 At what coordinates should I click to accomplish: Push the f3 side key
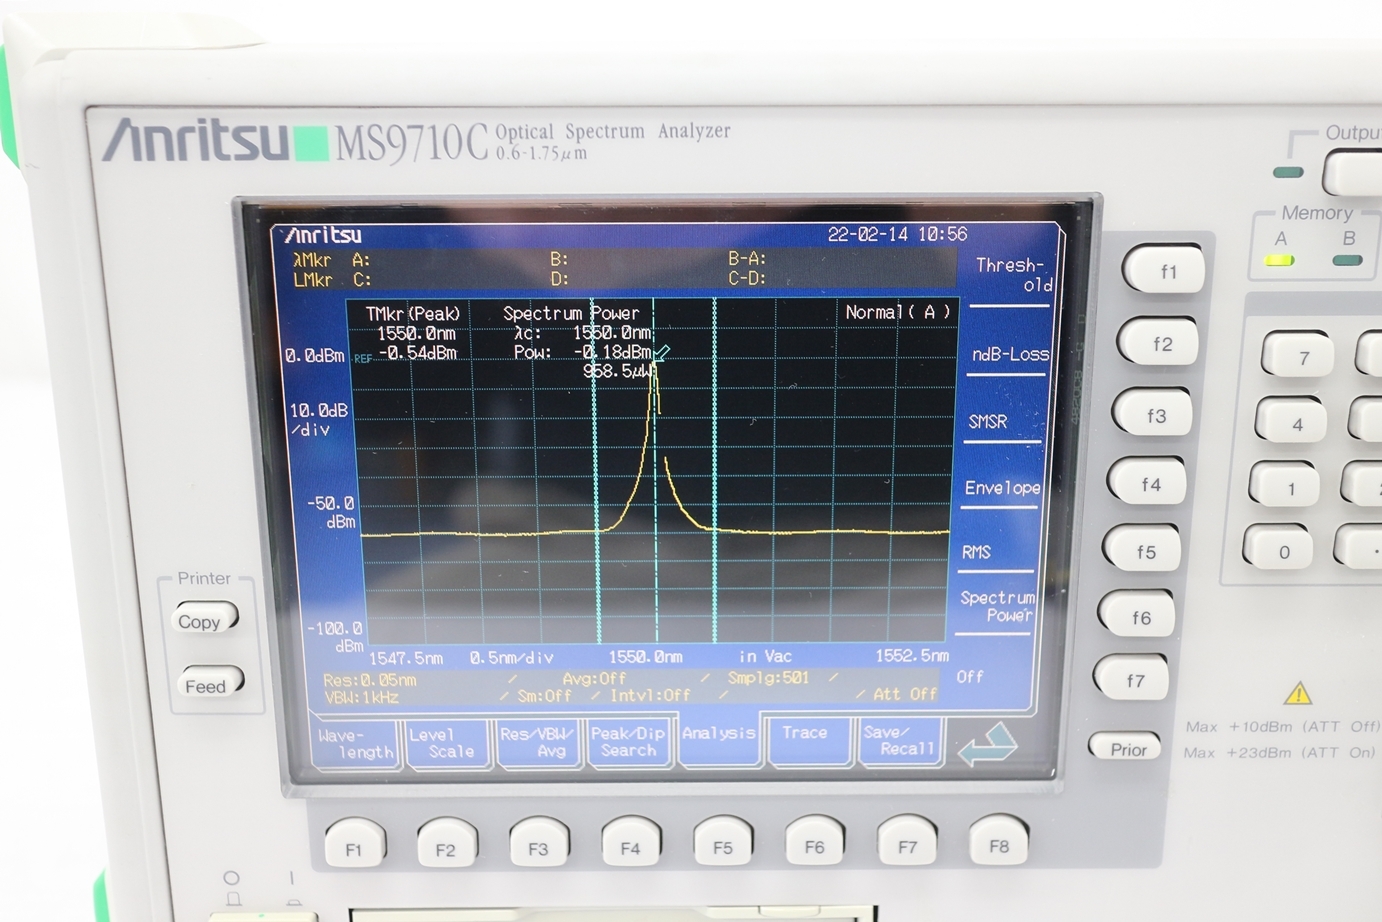1154,415
